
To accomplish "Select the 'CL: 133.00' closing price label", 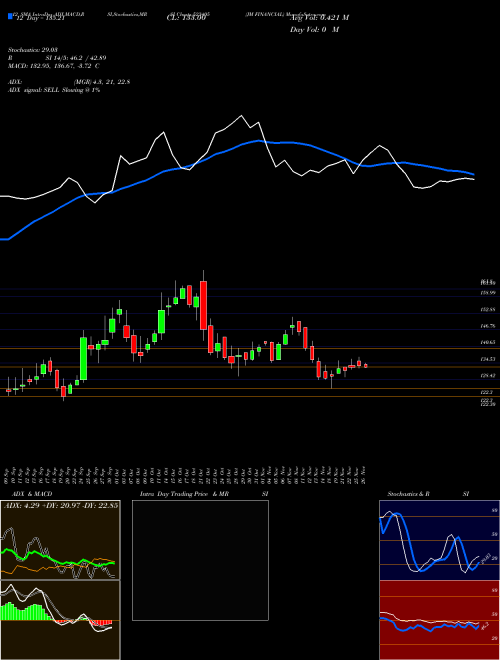I will (186, 18).
